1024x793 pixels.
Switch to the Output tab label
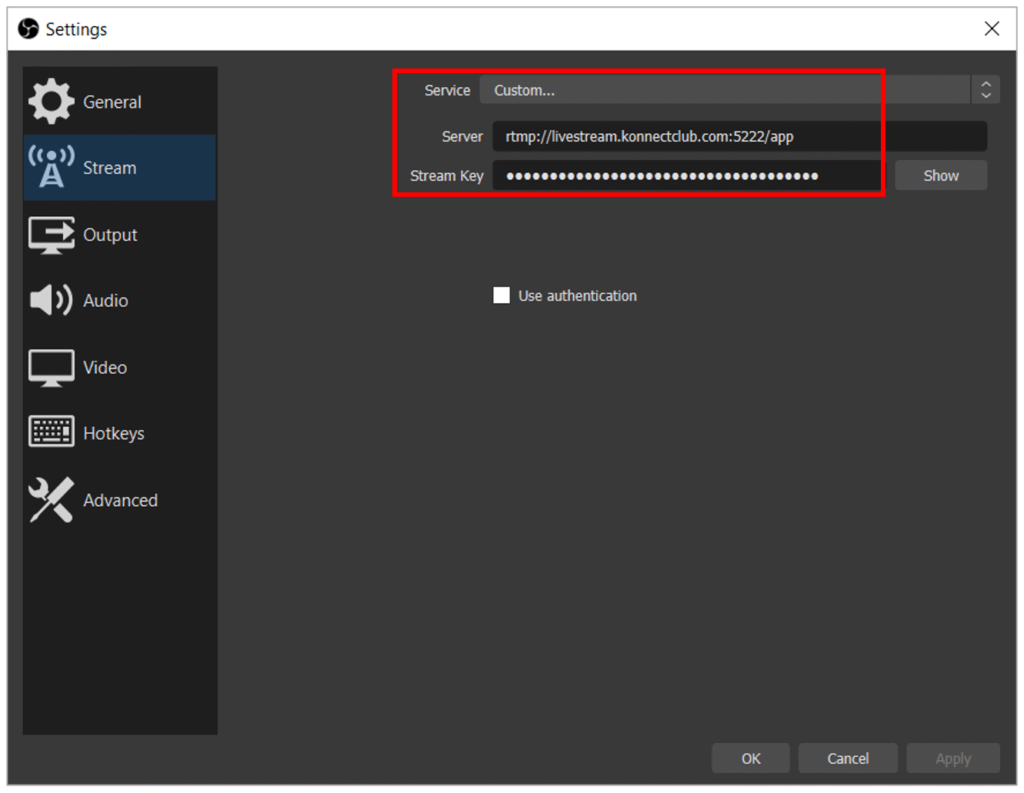pyautogui.click(x=110, y=235)
